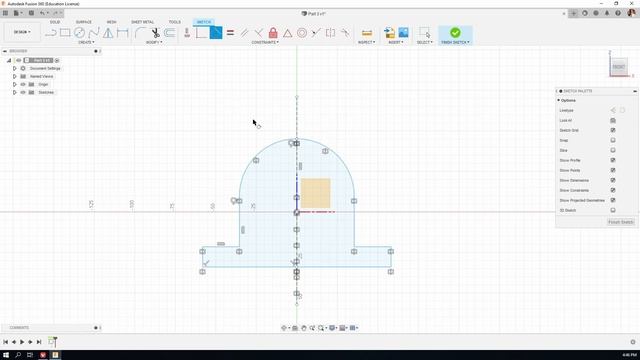Open the Insert dropdown menu
640x360 pixels.
[x=396, y=42]
